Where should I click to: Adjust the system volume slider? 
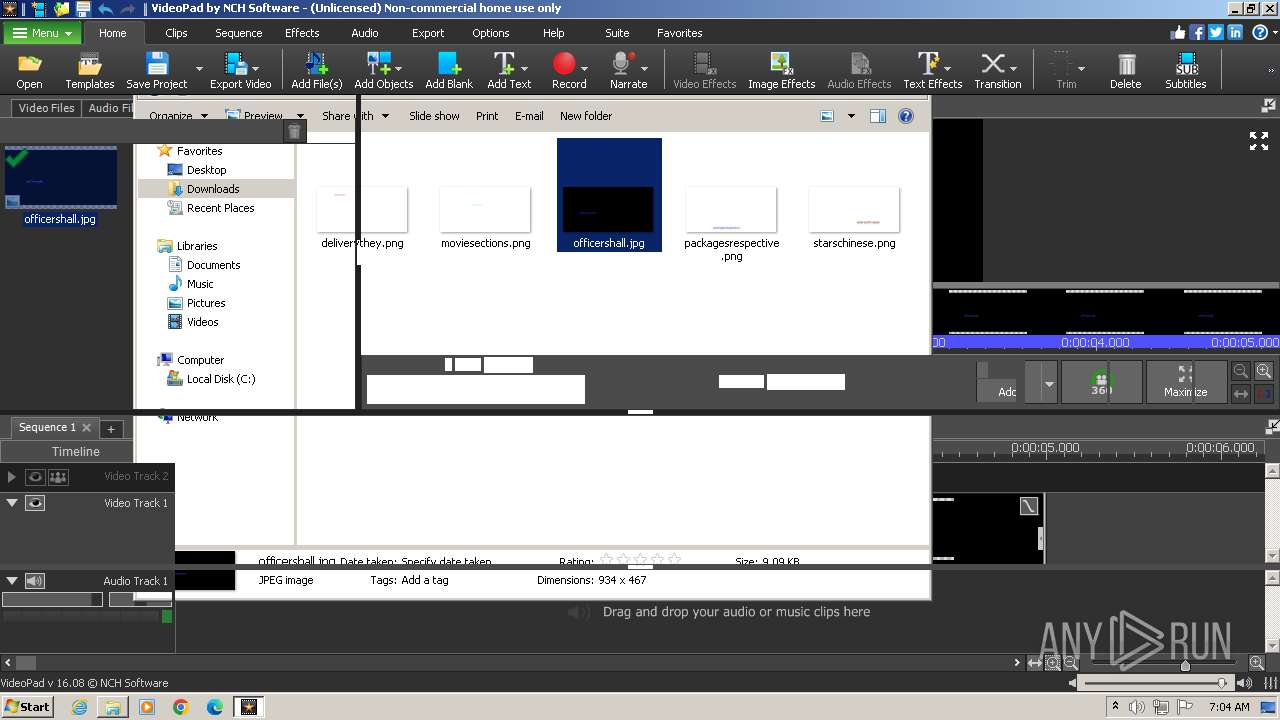click(1222, 683)
